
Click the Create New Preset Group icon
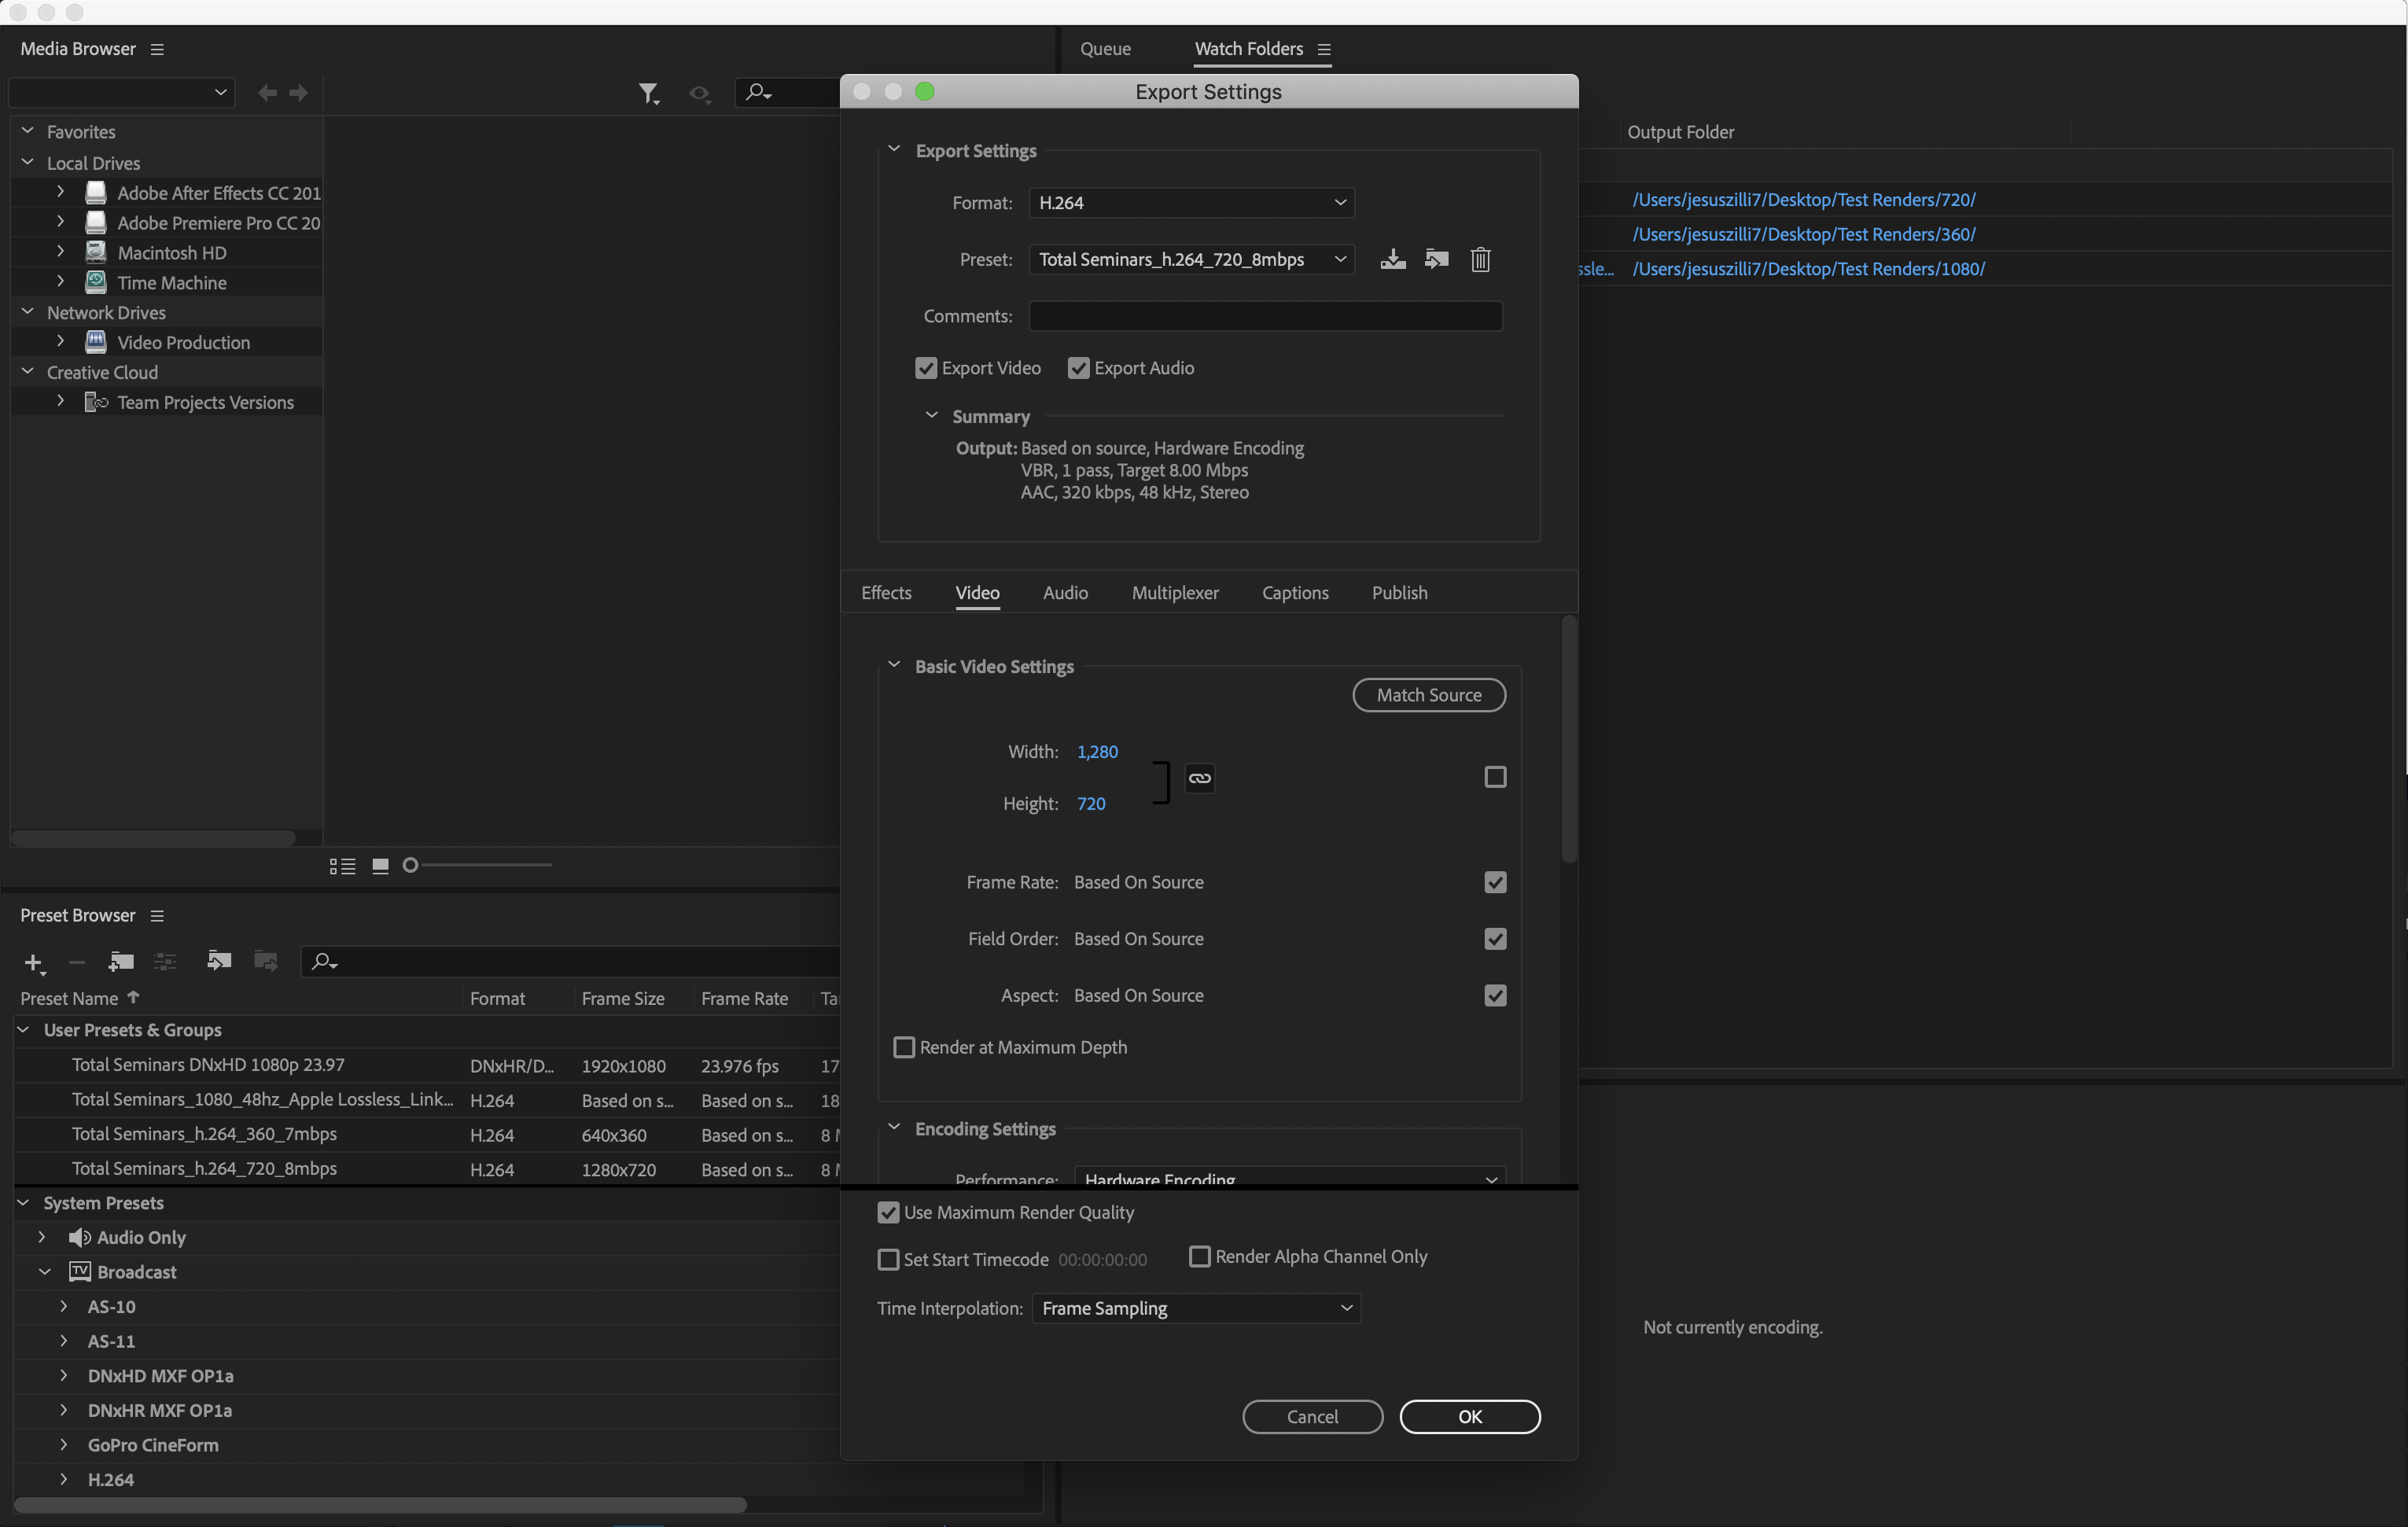(121, 962)
